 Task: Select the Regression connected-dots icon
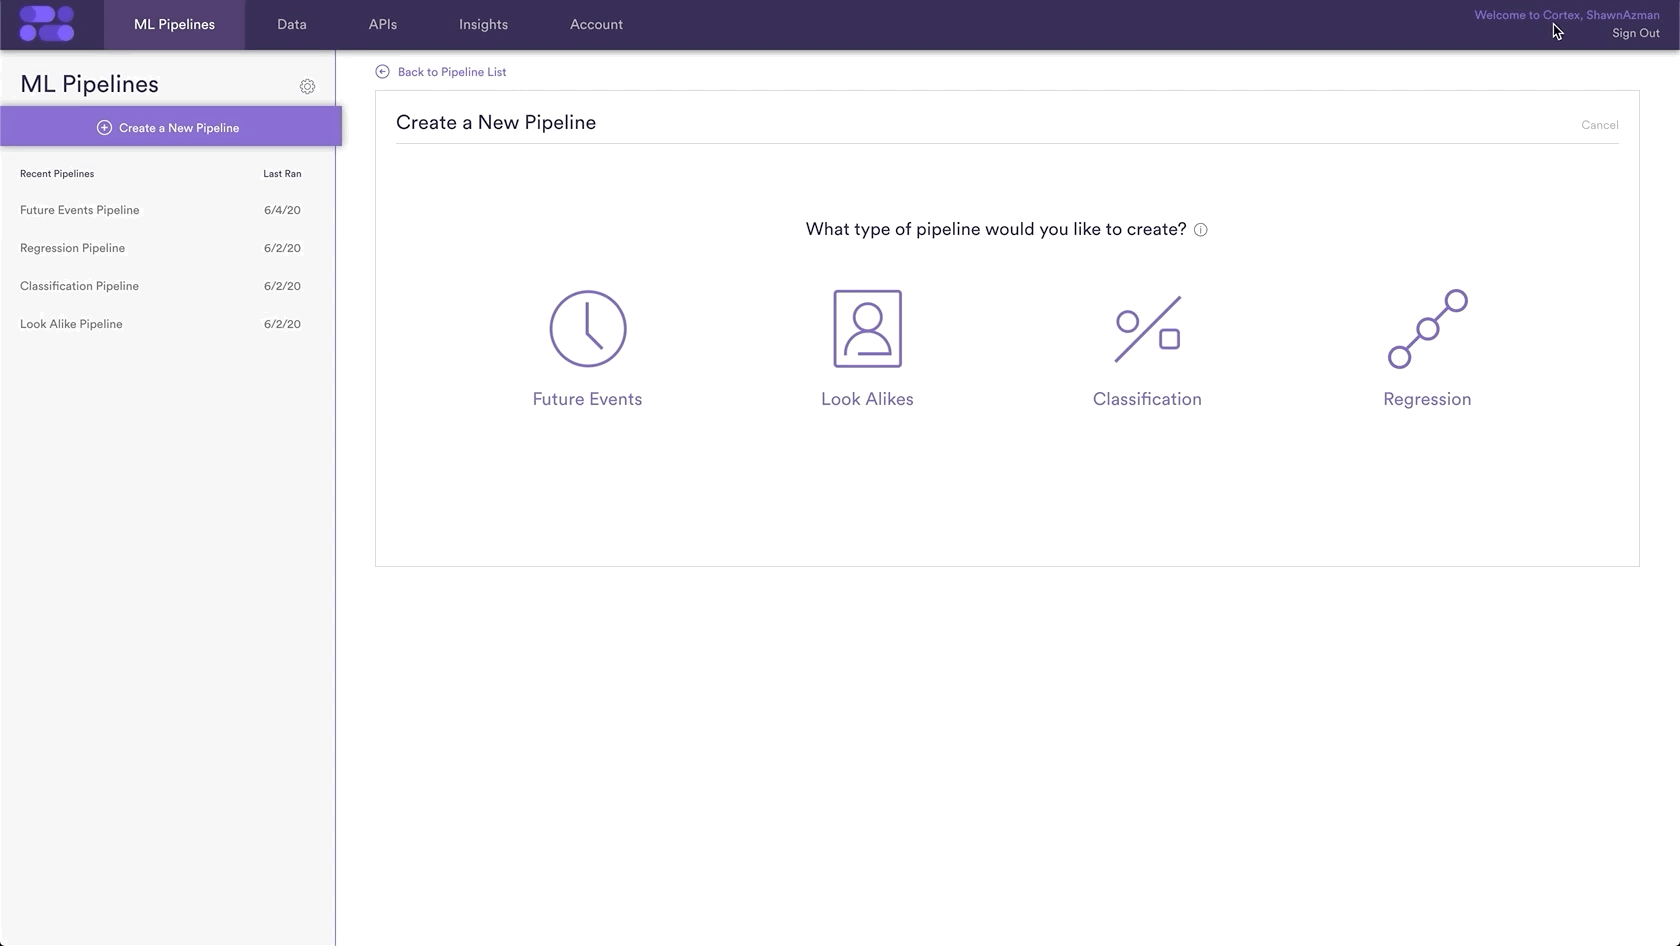[x=1427, y=329]
